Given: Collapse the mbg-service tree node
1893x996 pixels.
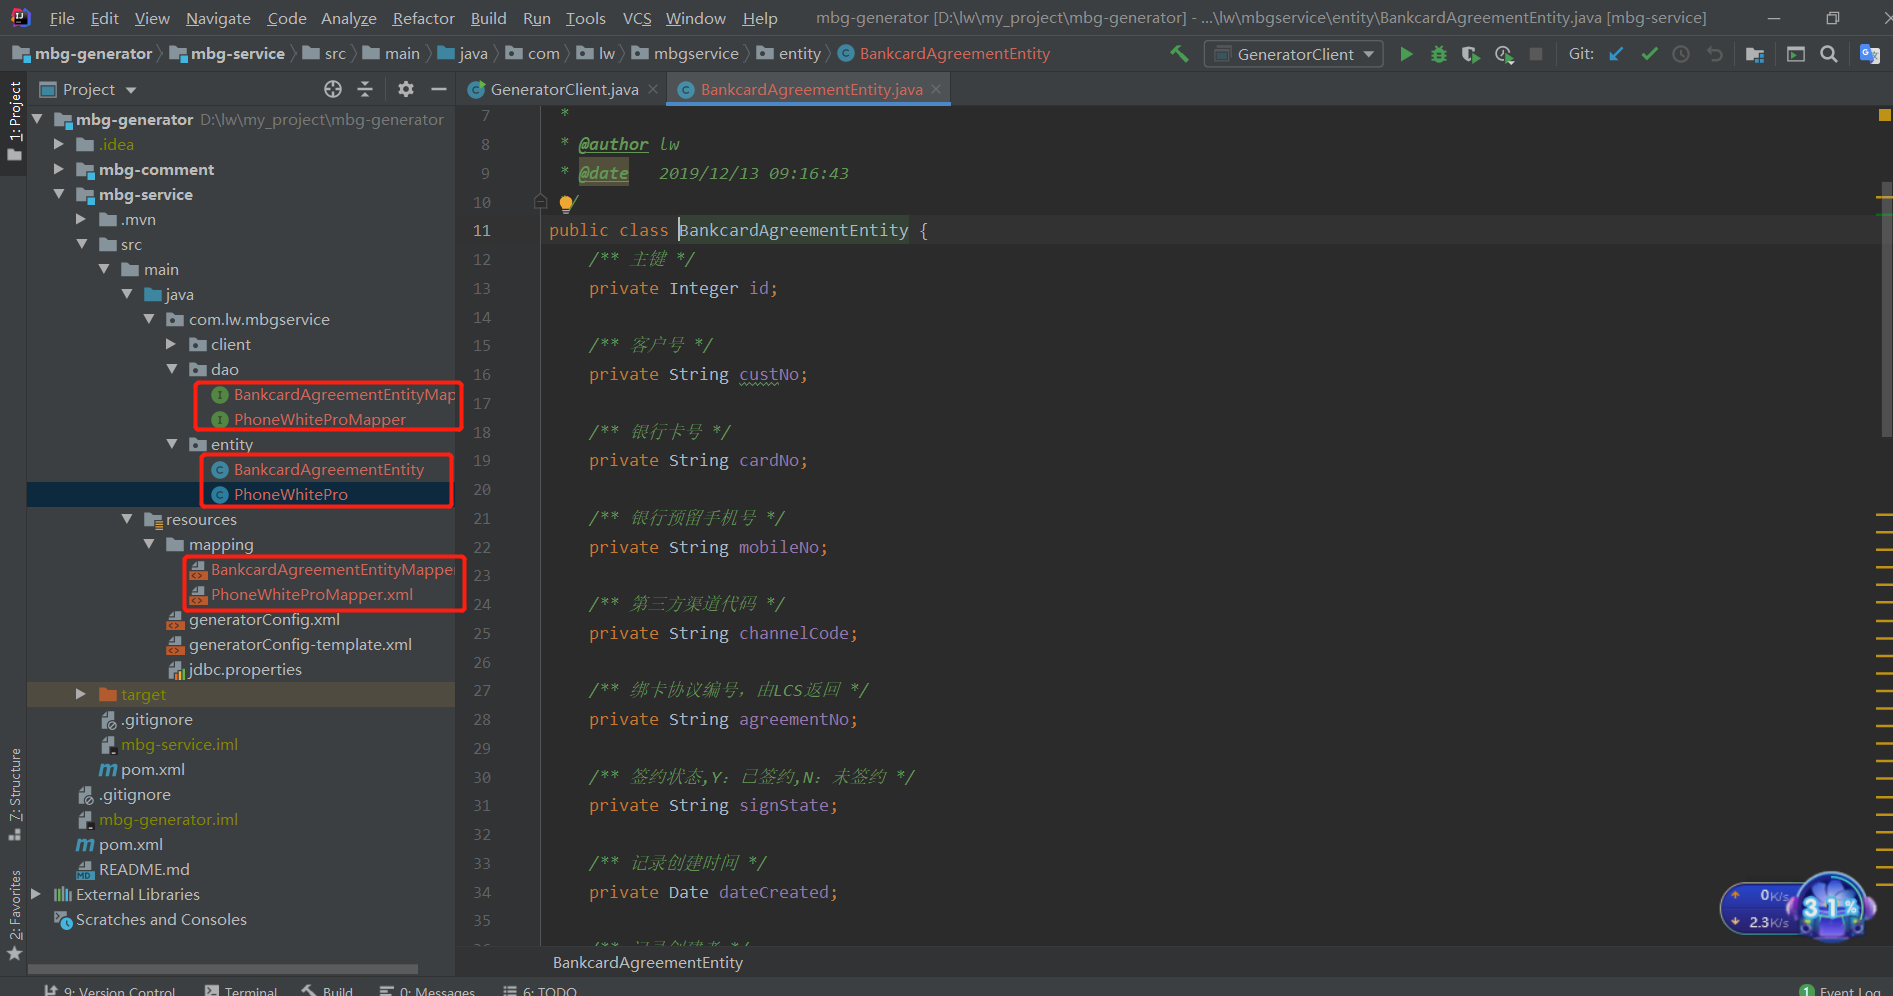Looking at the screenshot, I should [59, 194].
